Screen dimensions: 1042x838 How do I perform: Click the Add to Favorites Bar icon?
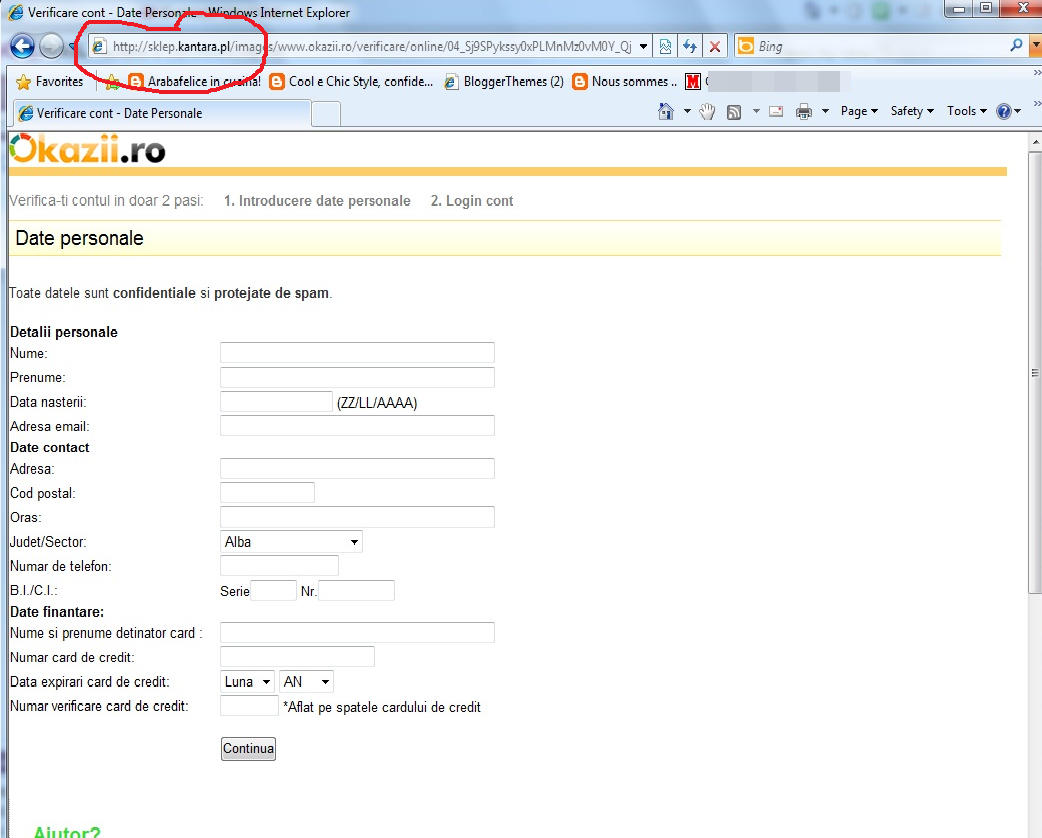coord(112,82)
